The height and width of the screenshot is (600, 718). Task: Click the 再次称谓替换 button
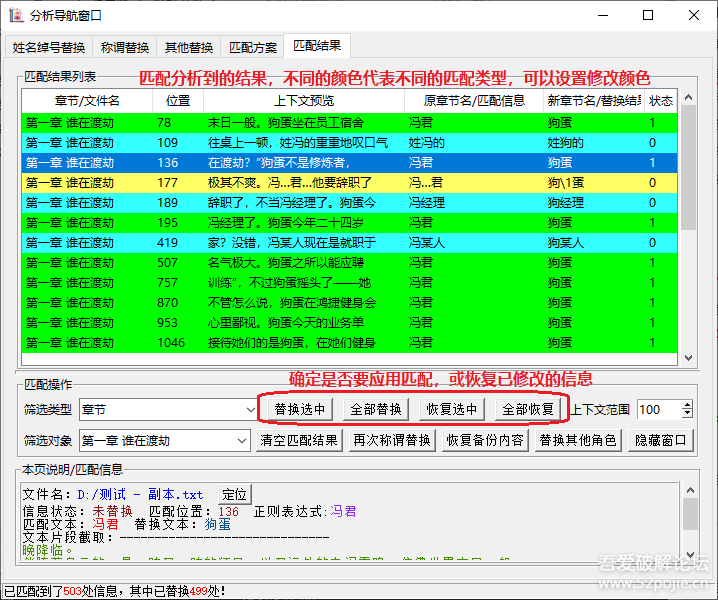[392, 440]
